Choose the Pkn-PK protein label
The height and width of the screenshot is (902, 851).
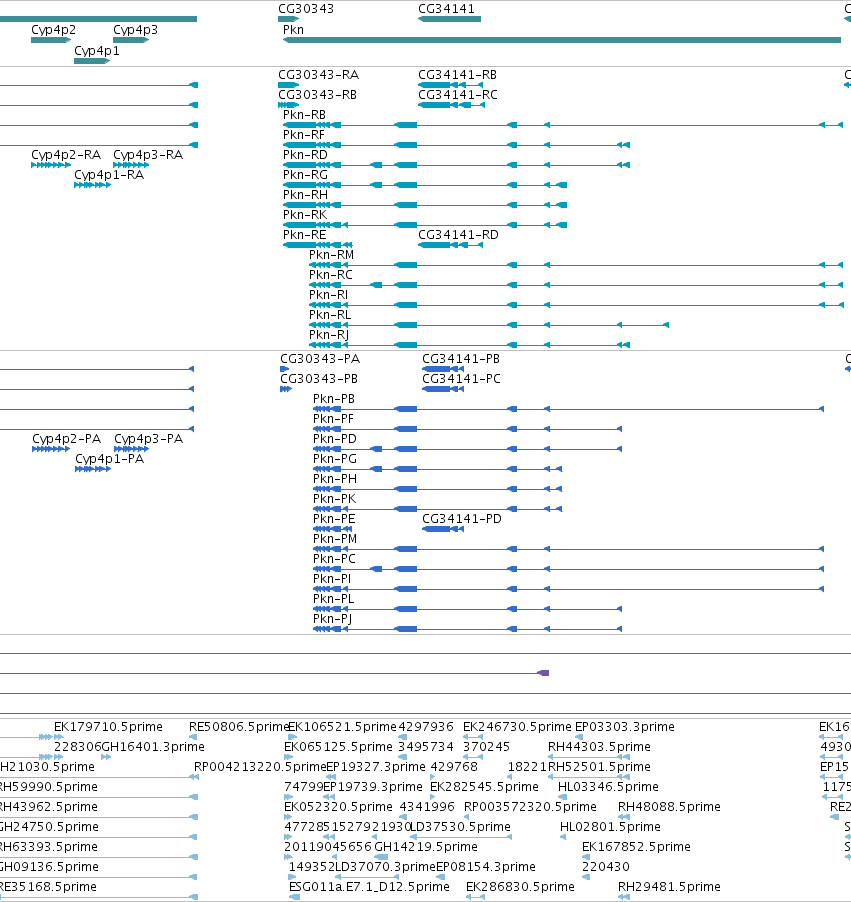pyautogui.click(x=334, y=499)
